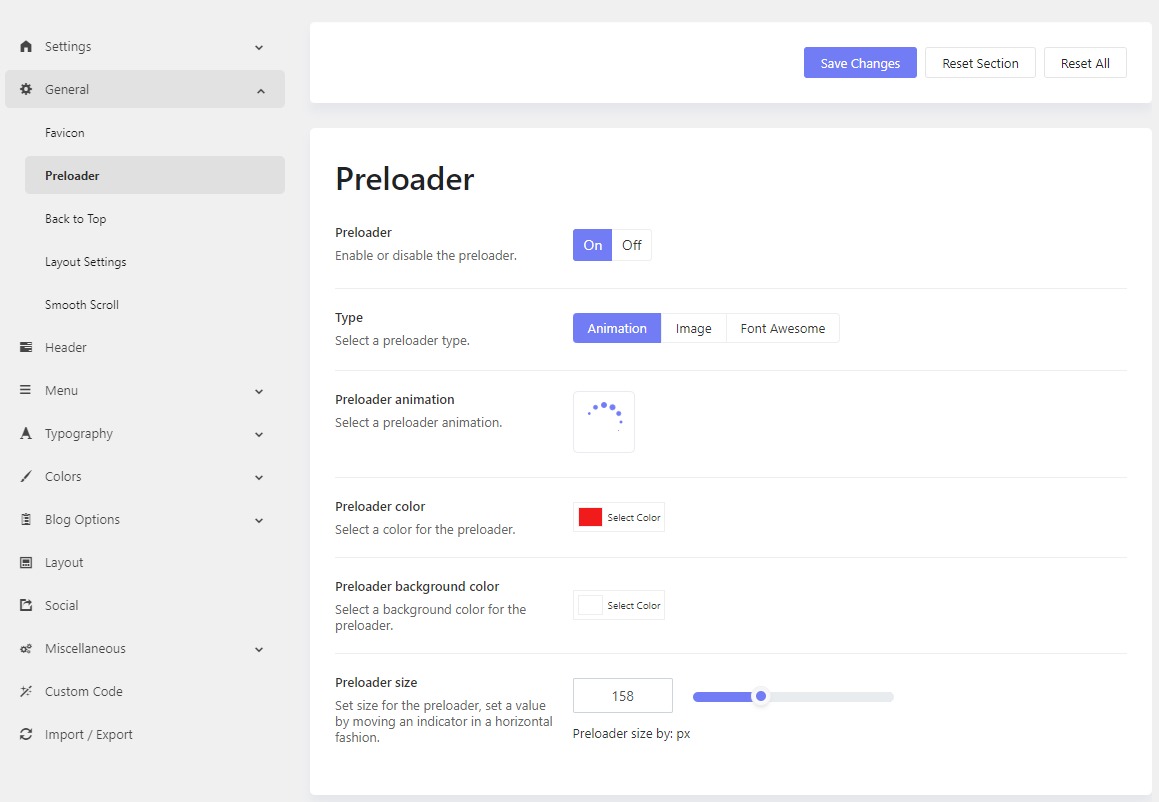Open the Back to Top settings
The width and height of the screenshot is (1159, 802).
(75, 219)
